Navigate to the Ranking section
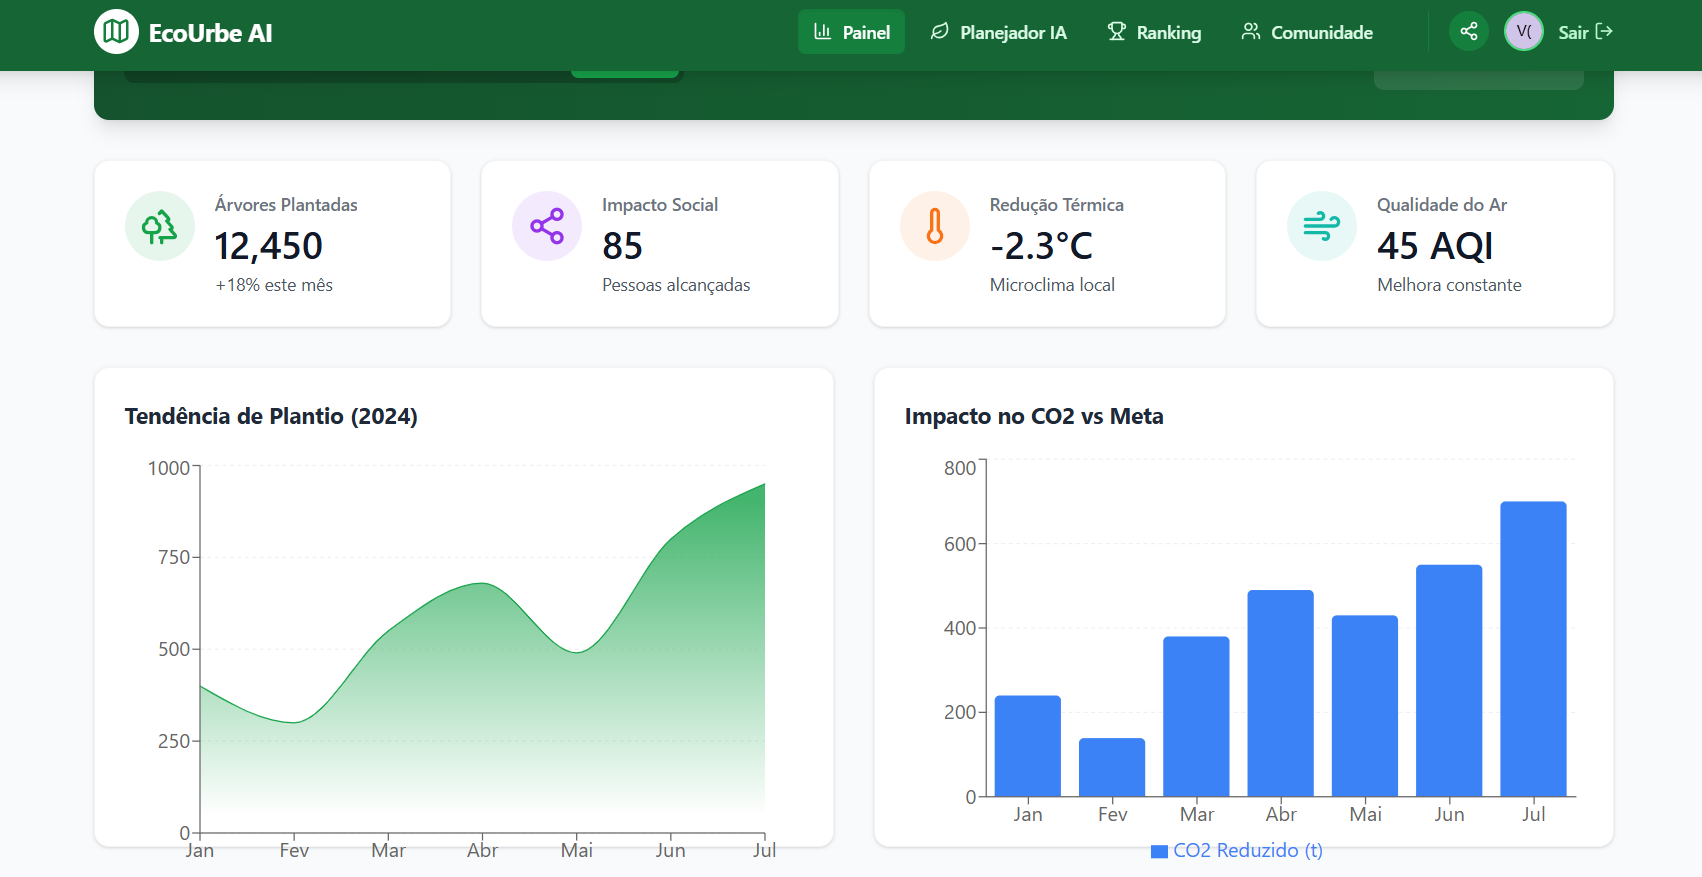1702x877 pixels. [1154, 32]
